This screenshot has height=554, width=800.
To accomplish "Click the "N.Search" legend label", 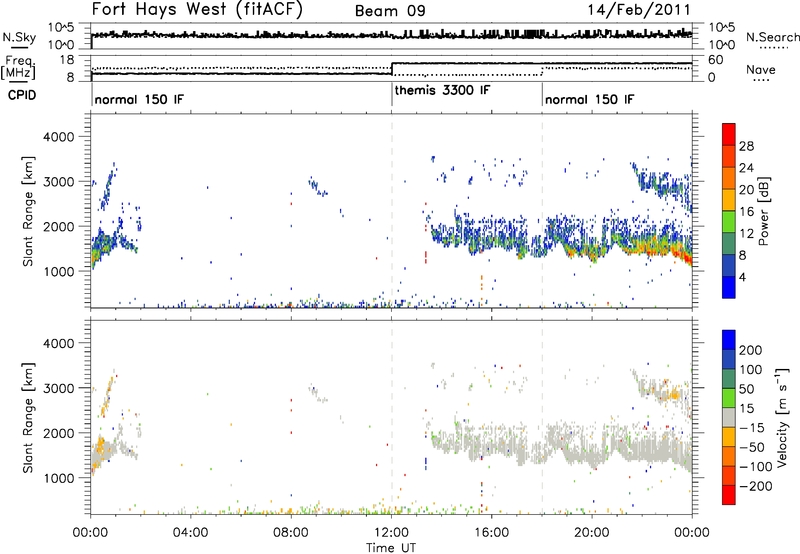I will click(x=772, y=37).
